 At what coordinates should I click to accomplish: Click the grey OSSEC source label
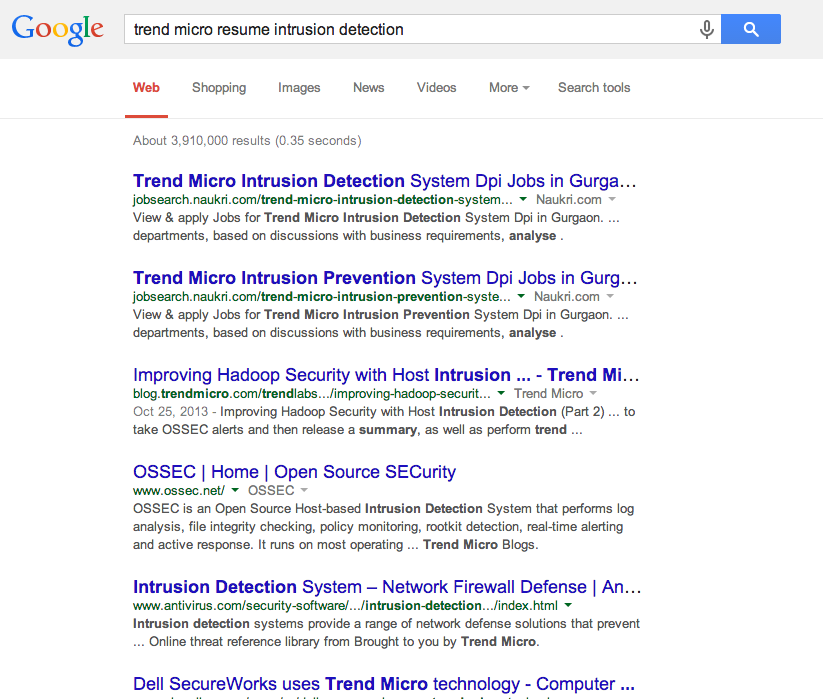tap(271, 490)
